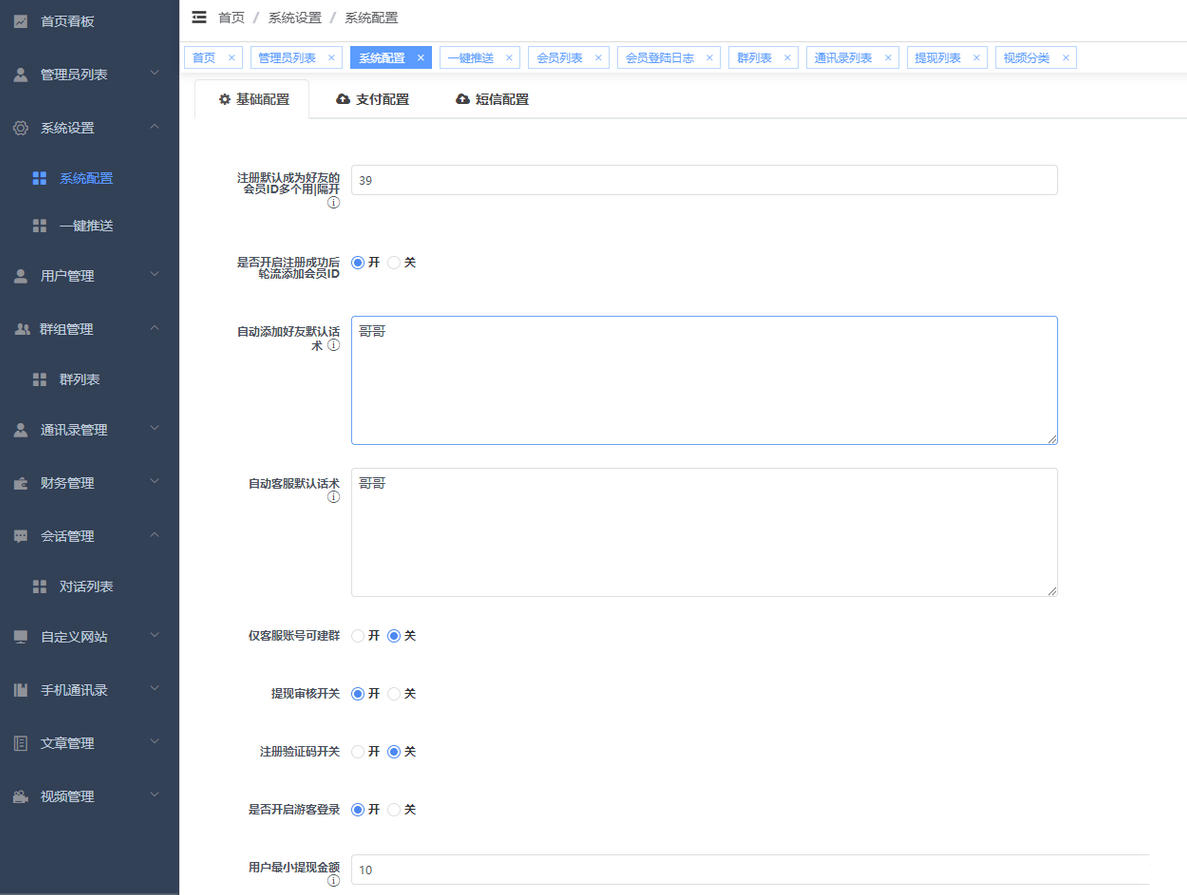
Task: Set 仅客服账号可建群 to 开
Action: coord(358,636)
